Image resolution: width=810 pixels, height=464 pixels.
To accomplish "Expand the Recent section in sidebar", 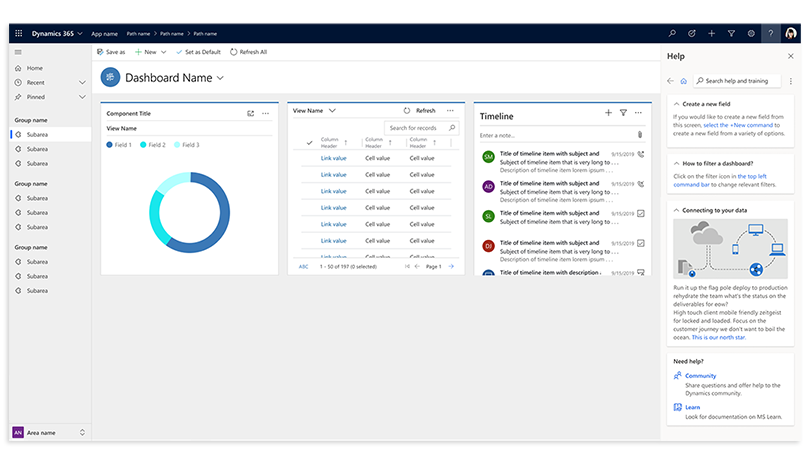I will pos(82,82).
